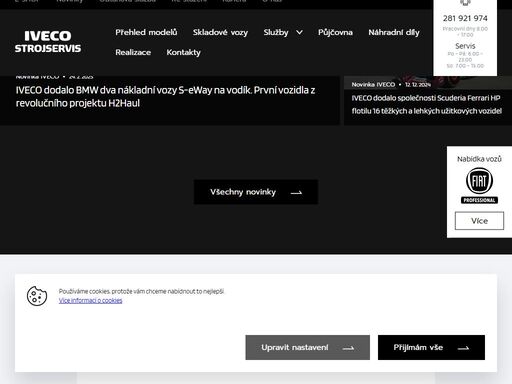Viewport: 512px width, 384px height.
Task: Click the Fiat Professional logo
Action: [479, 186]
